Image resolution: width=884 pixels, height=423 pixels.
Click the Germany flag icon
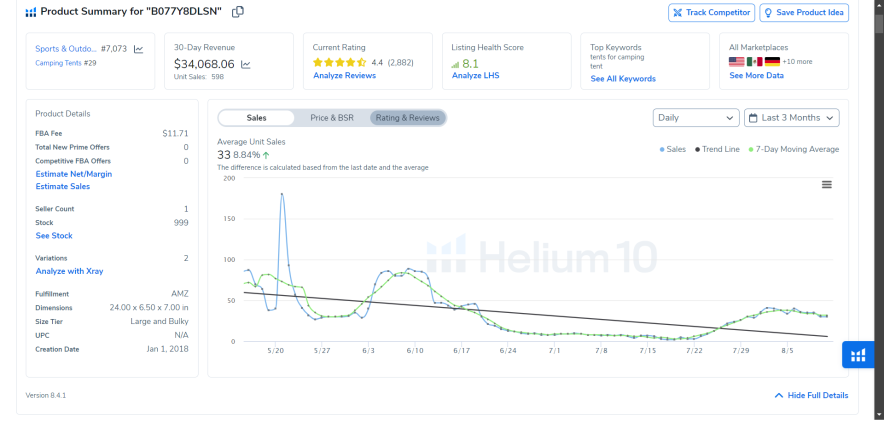772,61
